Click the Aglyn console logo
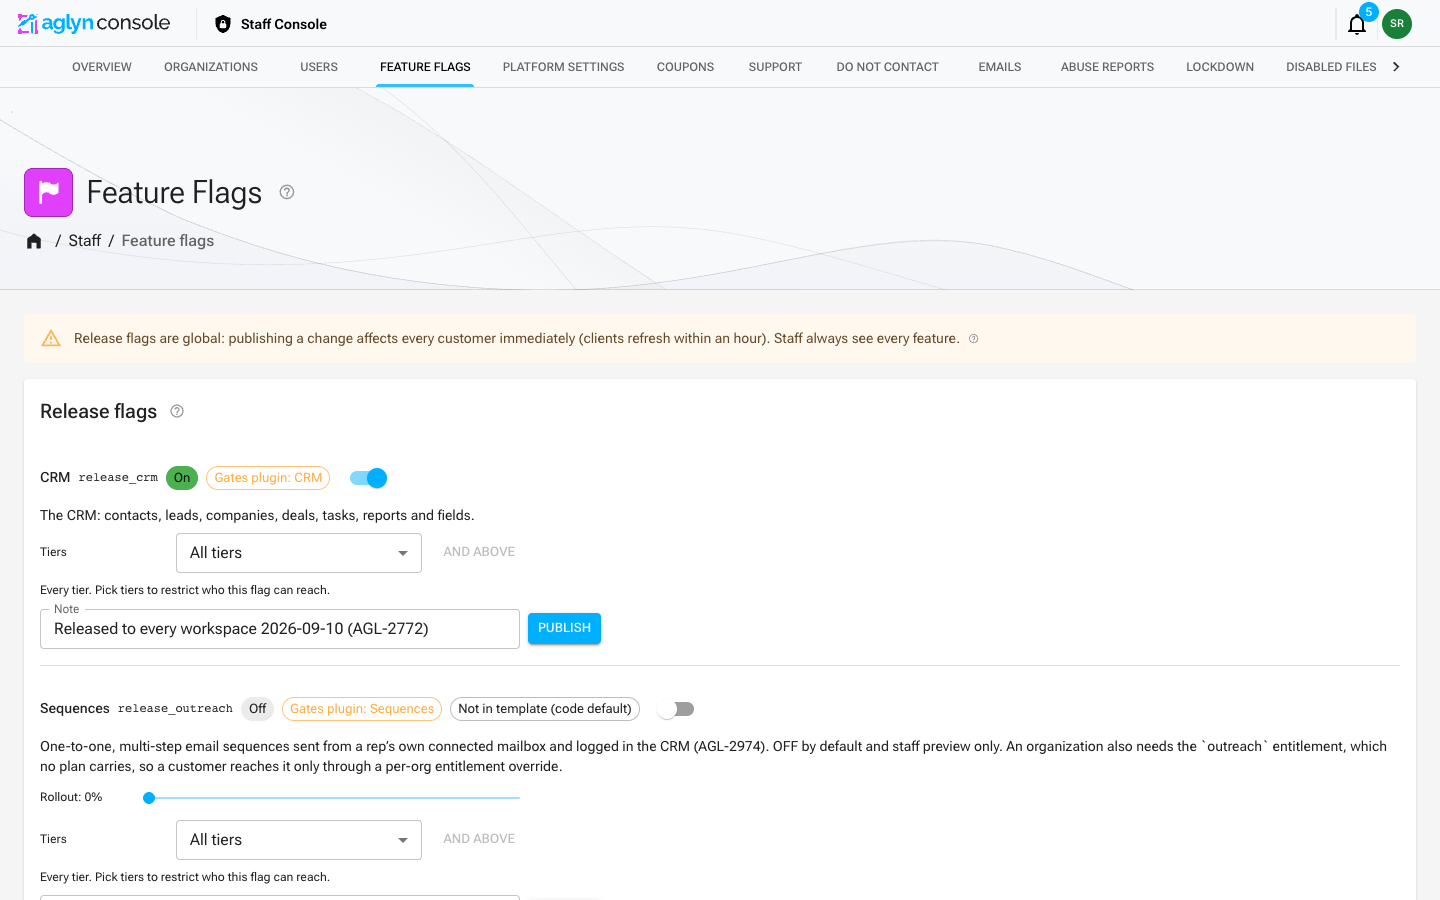Image resolution: width=1440 pixels, height=900 pixels. pos(94,23)
